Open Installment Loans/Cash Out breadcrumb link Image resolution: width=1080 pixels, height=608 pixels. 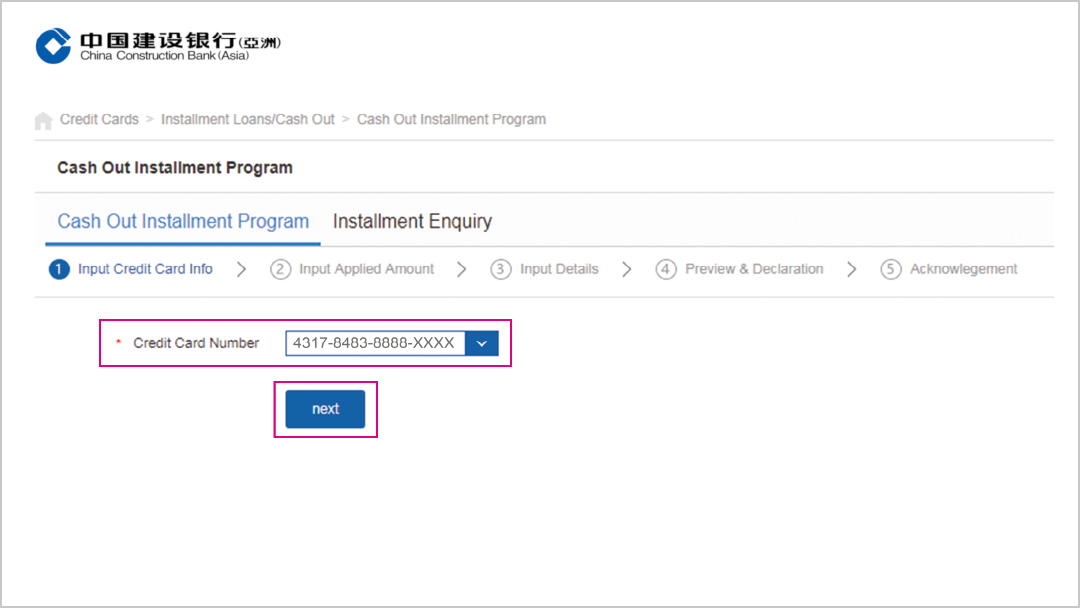pos(247,119)
